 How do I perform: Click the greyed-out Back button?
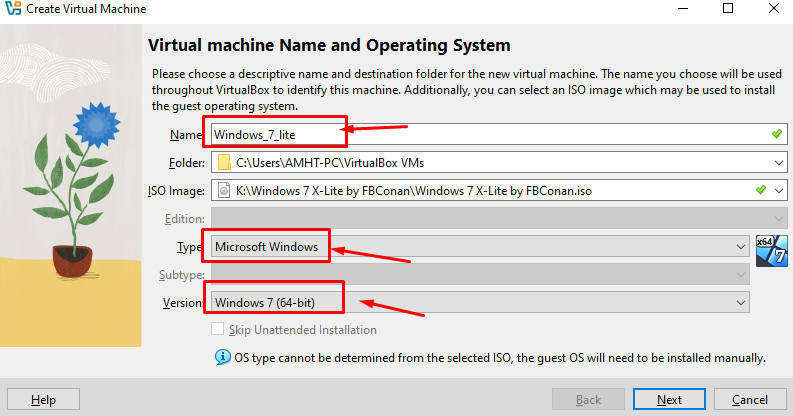588,399
